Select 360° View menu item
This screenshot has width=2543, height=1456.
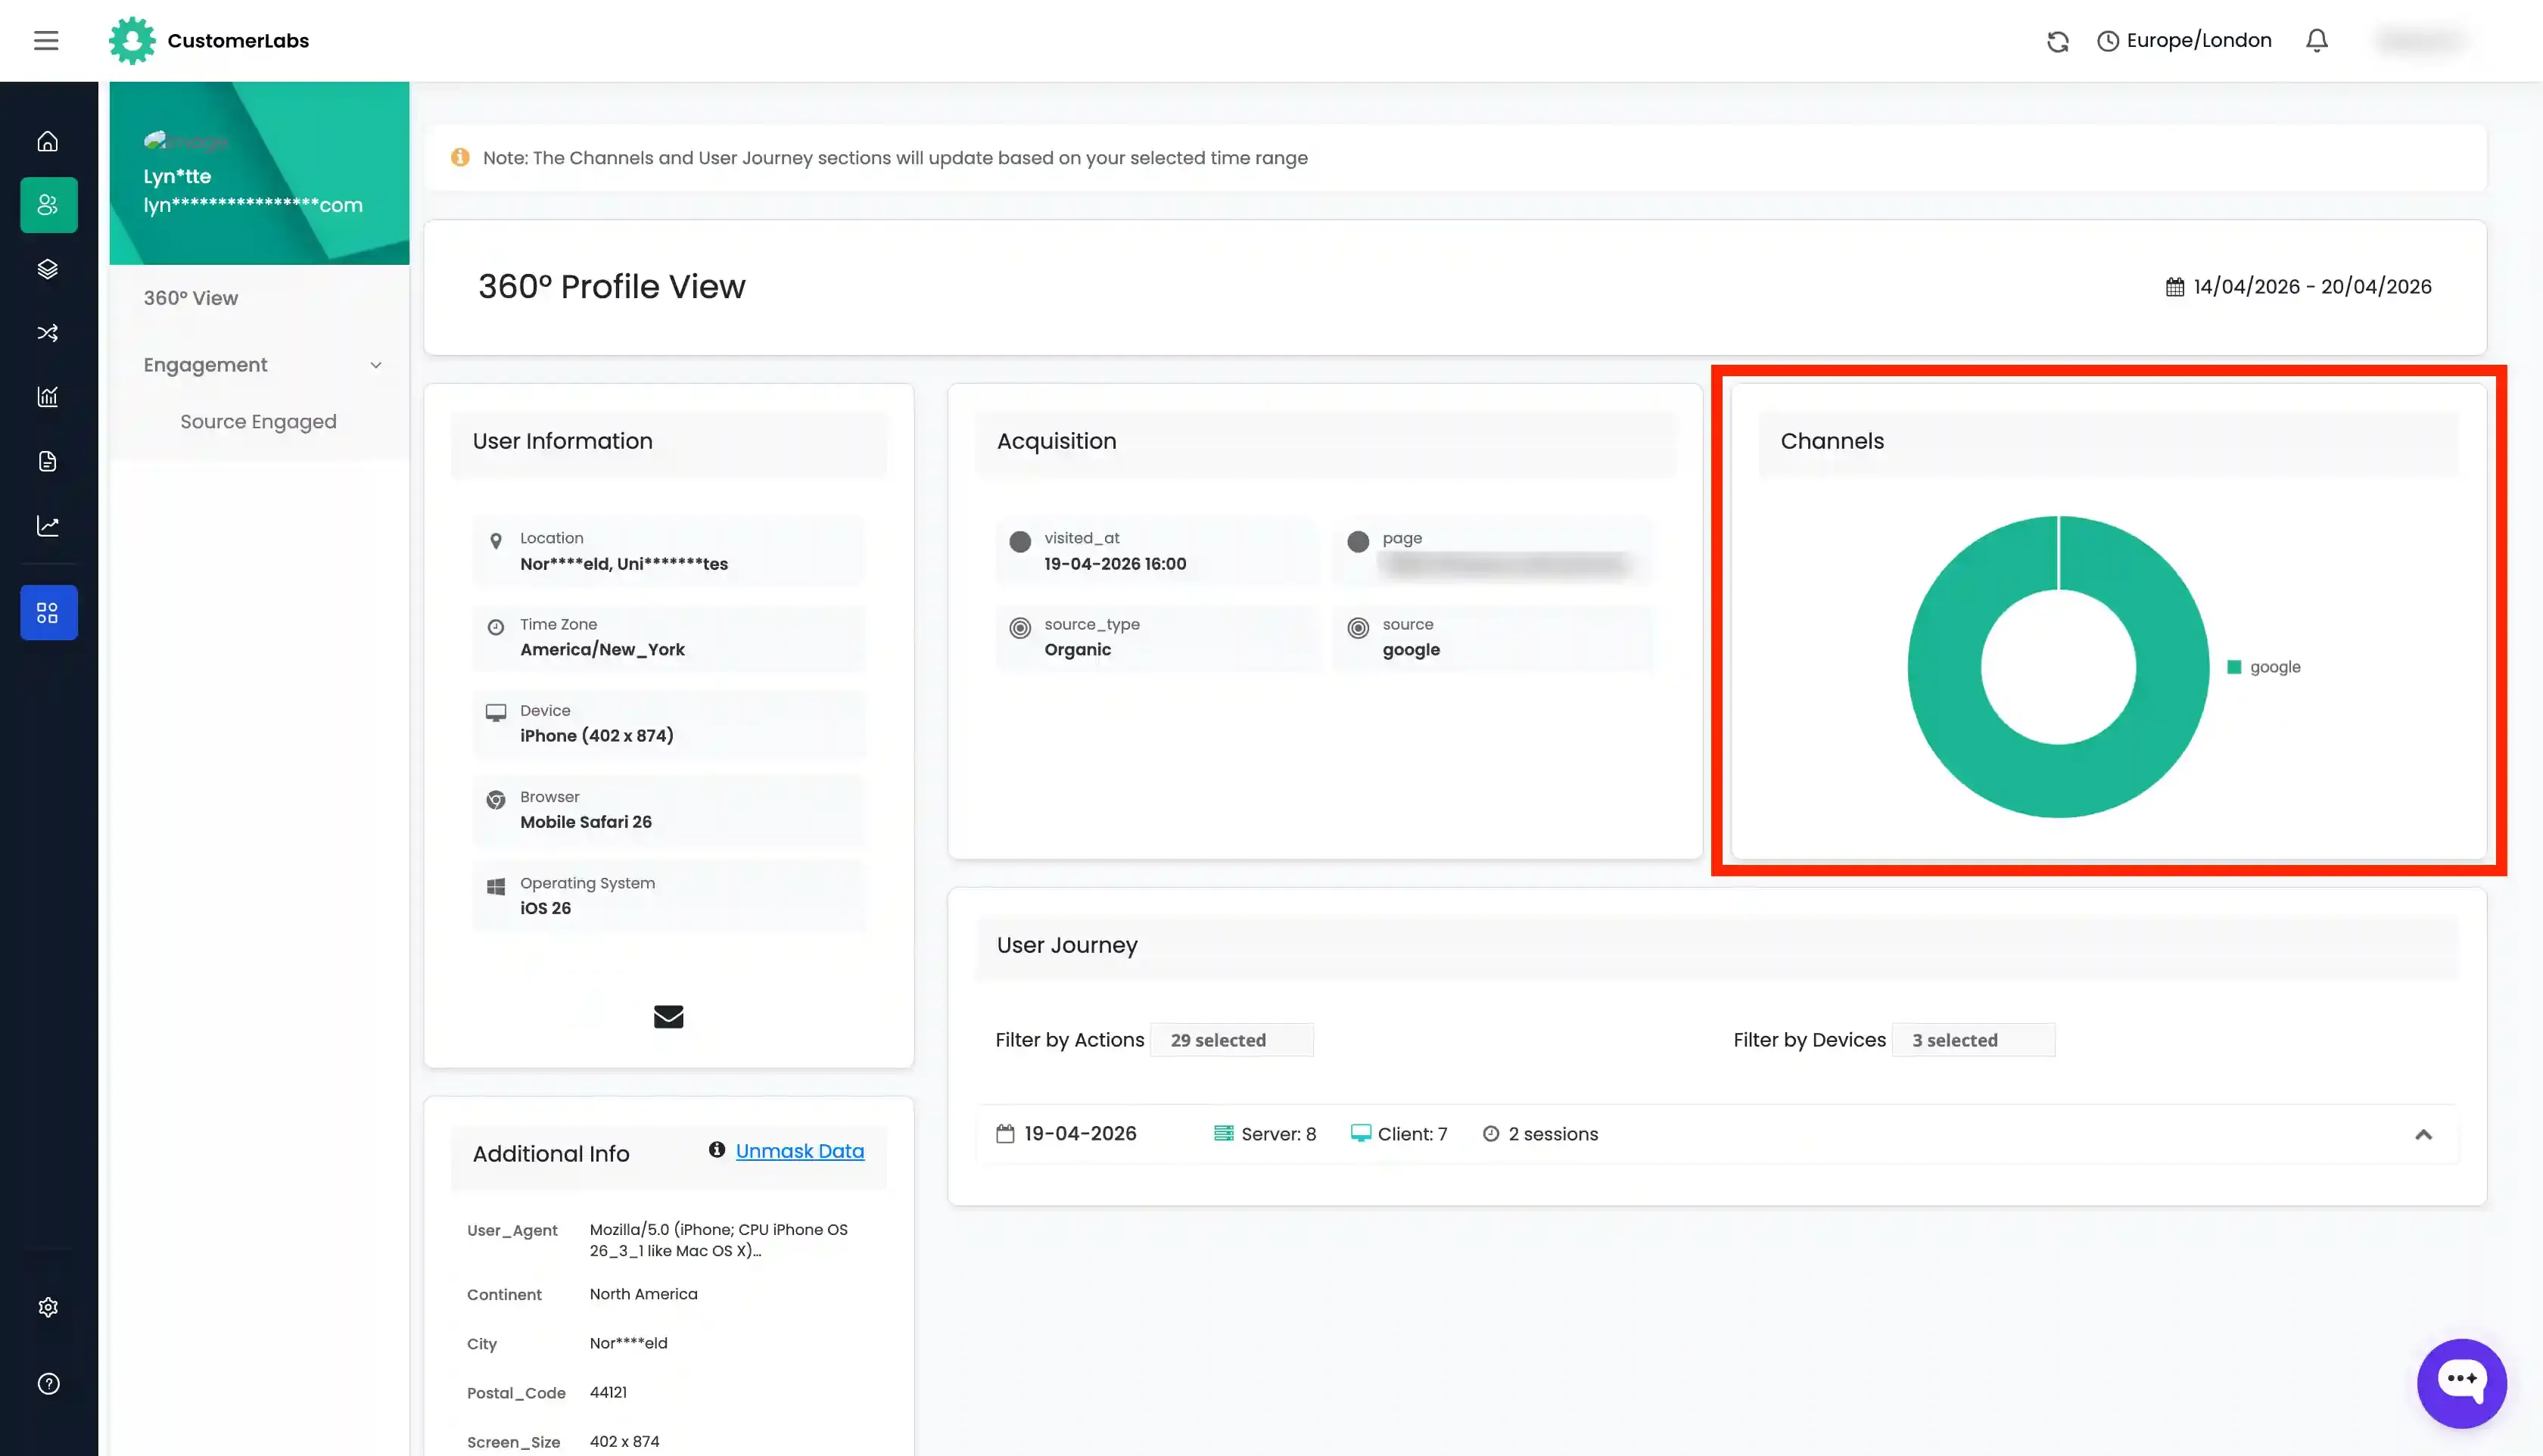point(190,298)
